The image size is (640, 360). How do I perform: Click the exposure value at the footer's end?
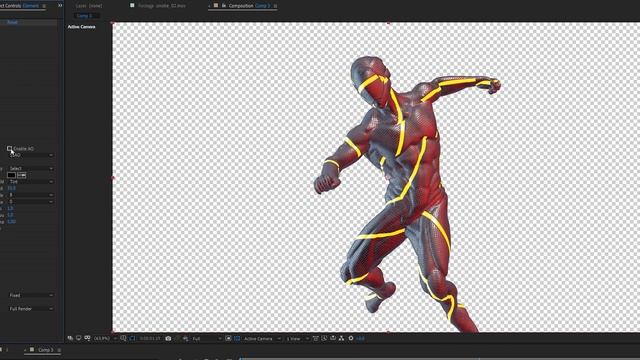point(360,338)
